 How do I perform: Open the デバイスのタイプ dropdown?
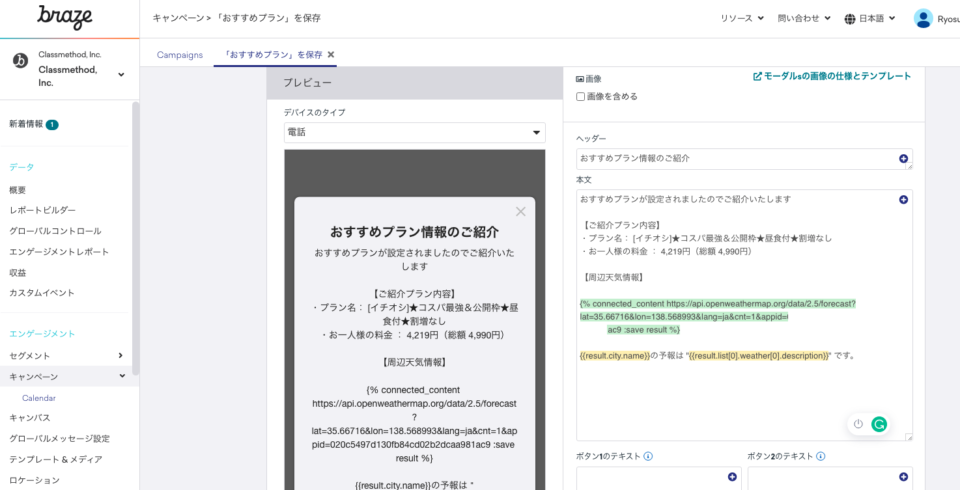coord(414,133)
